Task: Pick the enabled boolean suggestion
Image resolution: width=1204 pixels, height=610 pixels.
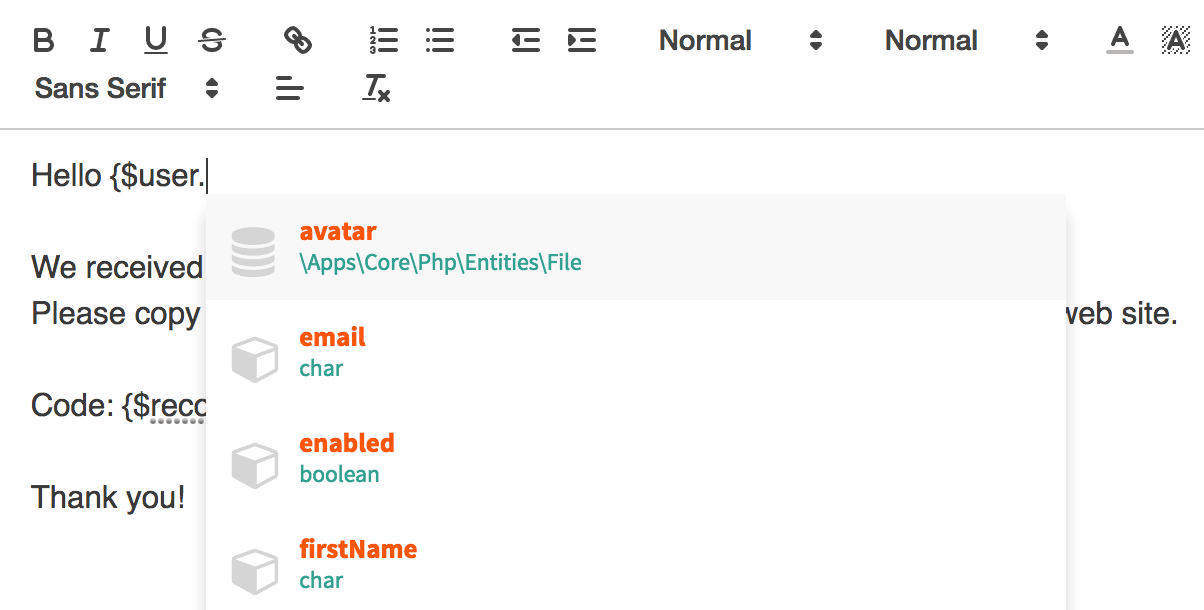Action: [x=635, y=459]
